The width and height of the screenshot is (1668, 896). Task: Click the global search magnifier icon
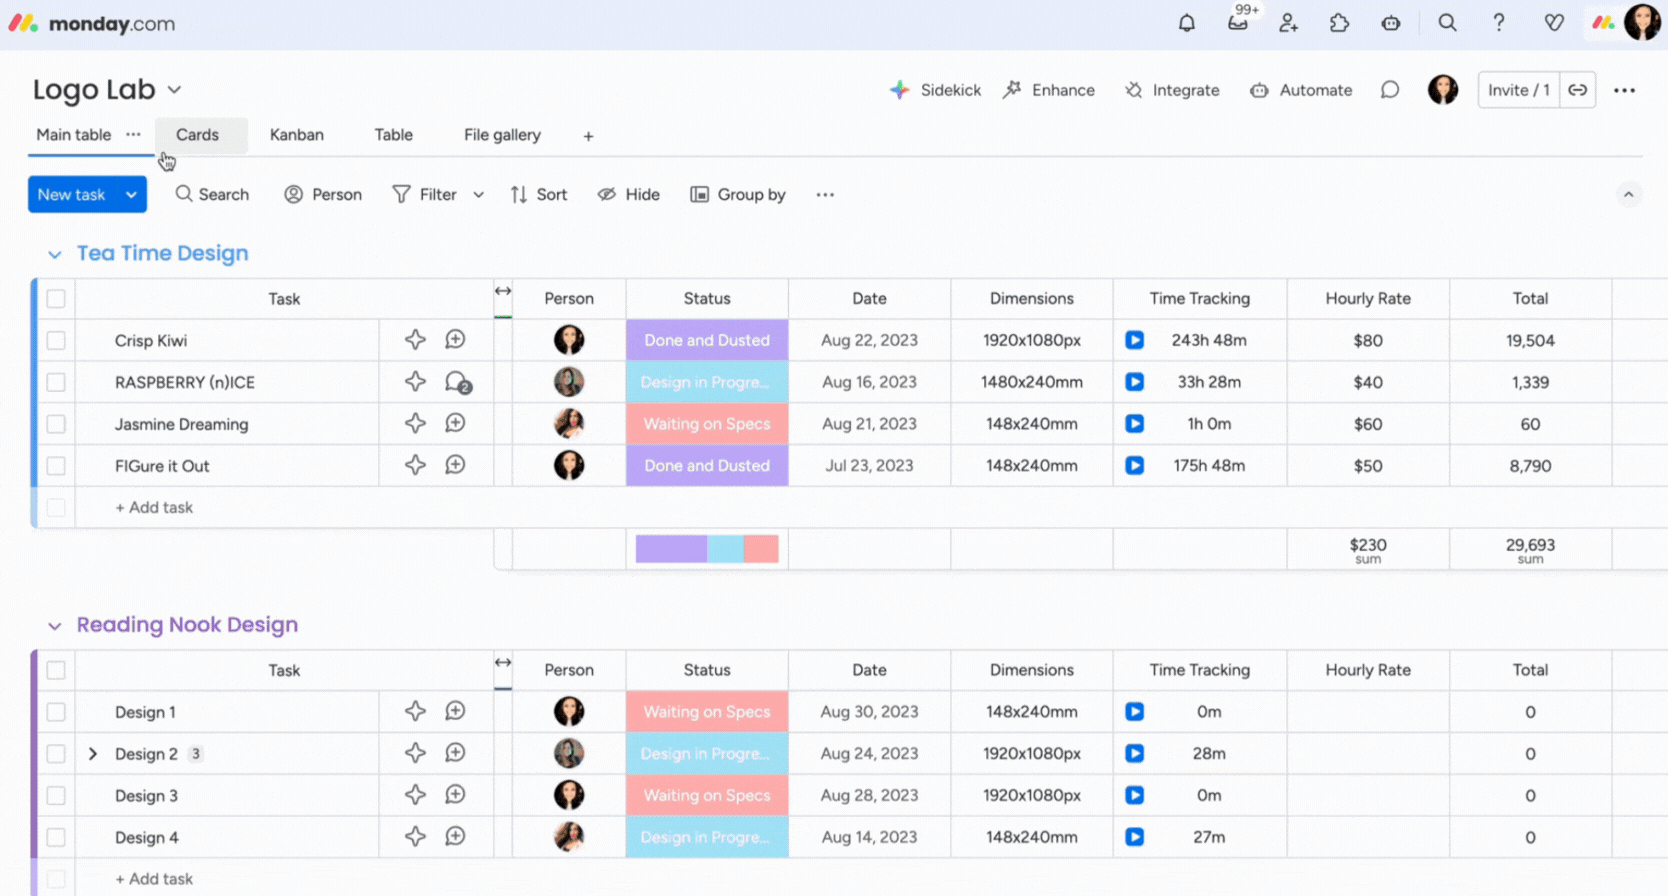[x=1447, y=23]
